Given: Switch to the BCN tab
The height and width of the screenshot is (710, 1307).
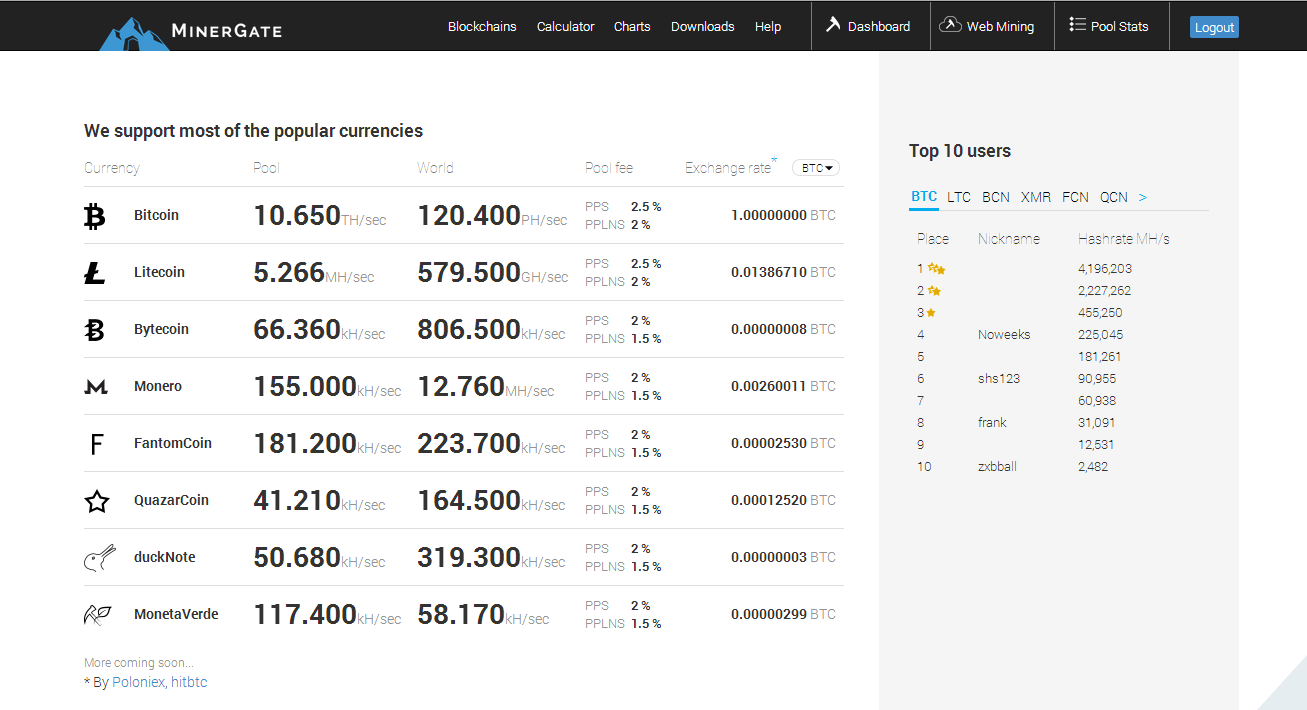Looking at the screenshot, I should (996, 197).
